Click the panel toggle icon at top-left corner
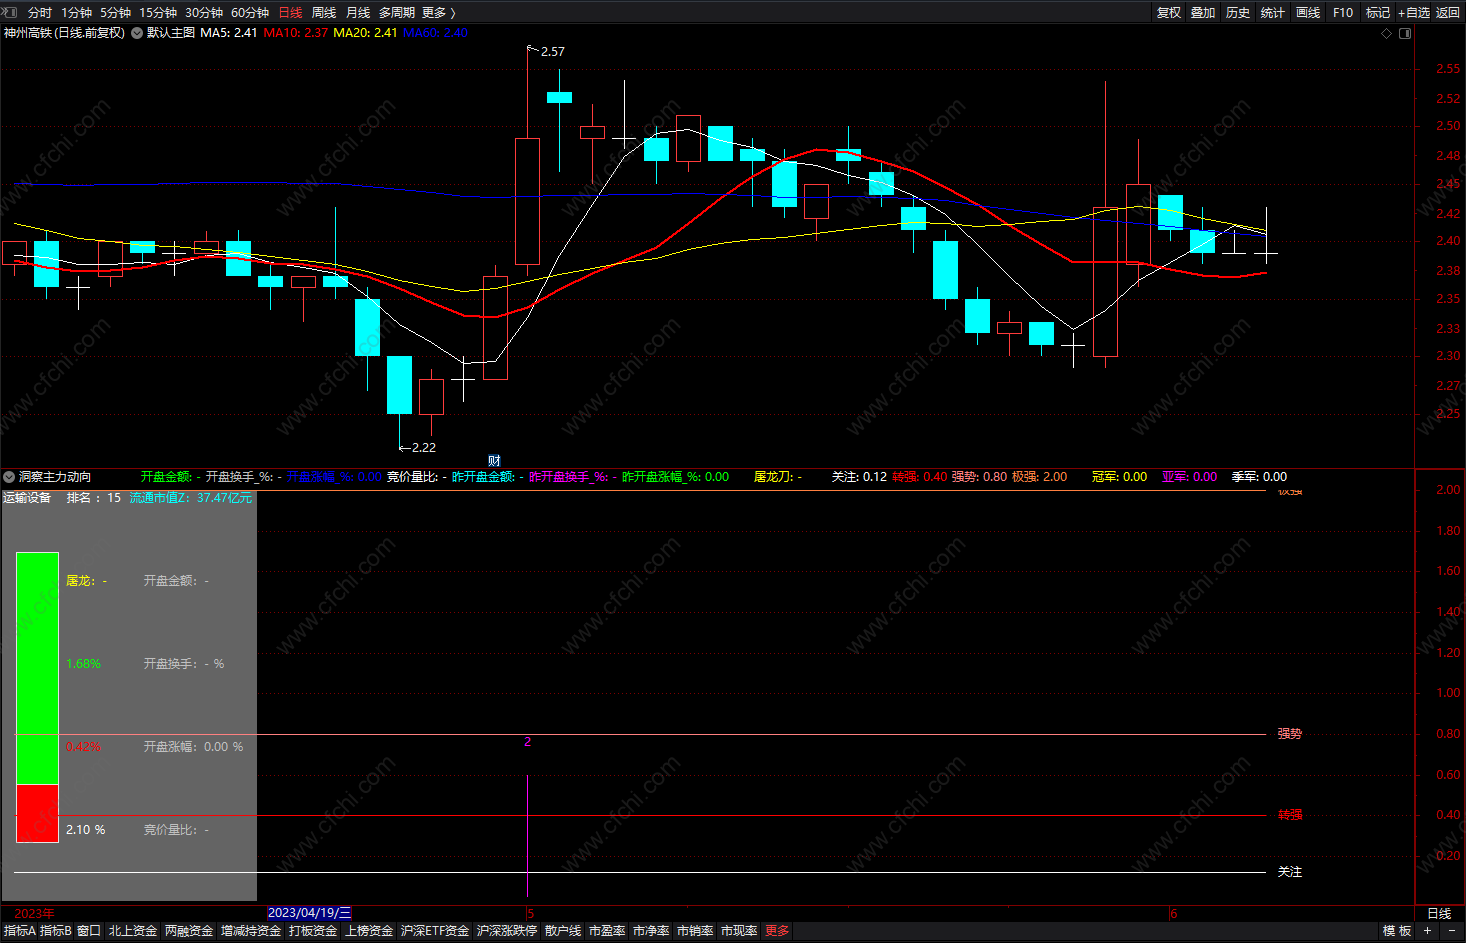The height and width of the screenshot is (943, 1466). click(10, 12)
